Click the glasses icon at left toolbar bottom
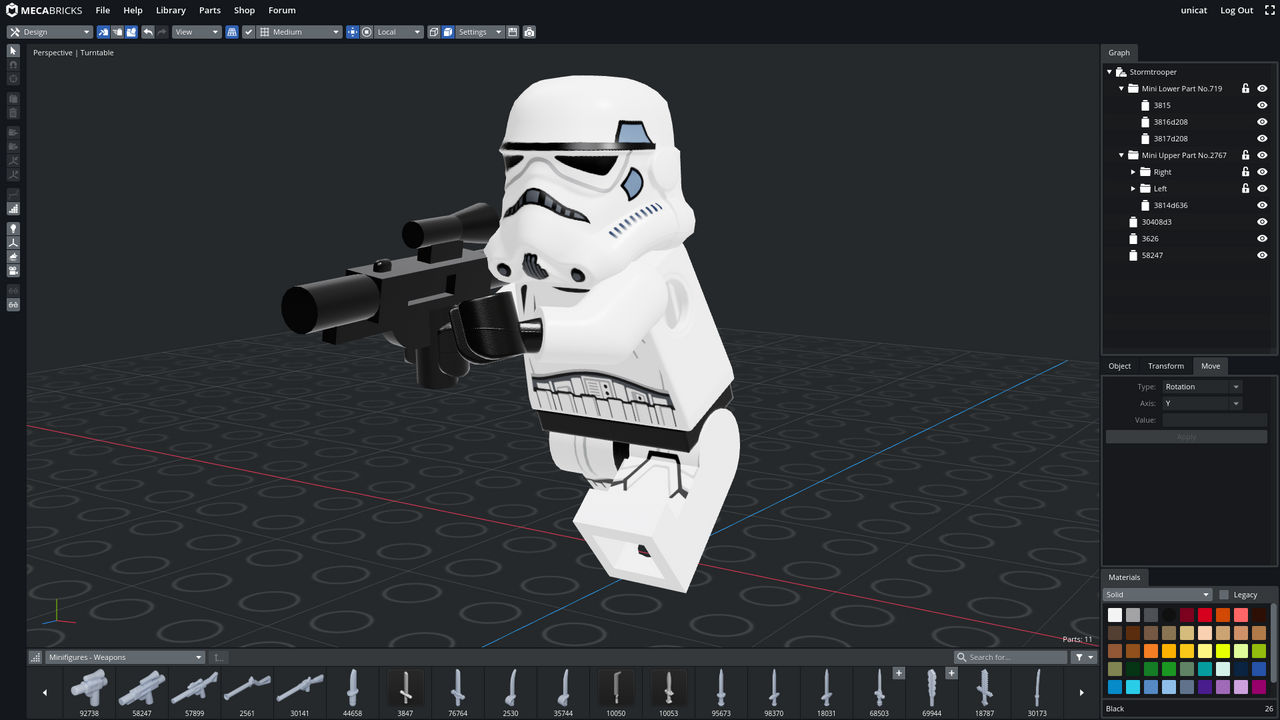The image size is (1280, 720). pos(13,304)
